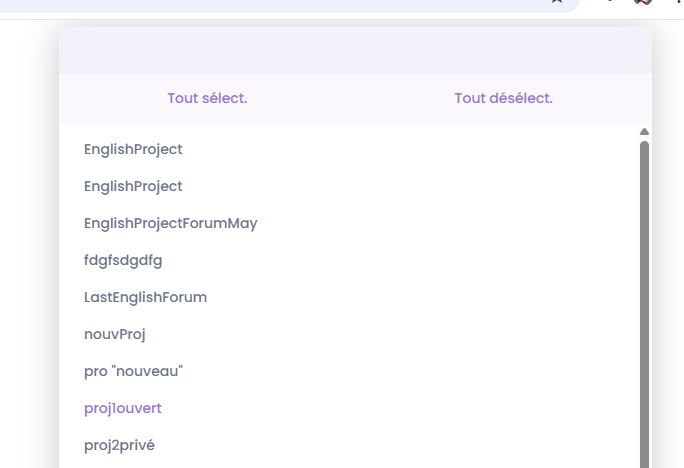Choose the nouvProj project
The image size is (684, 468).
114,334
